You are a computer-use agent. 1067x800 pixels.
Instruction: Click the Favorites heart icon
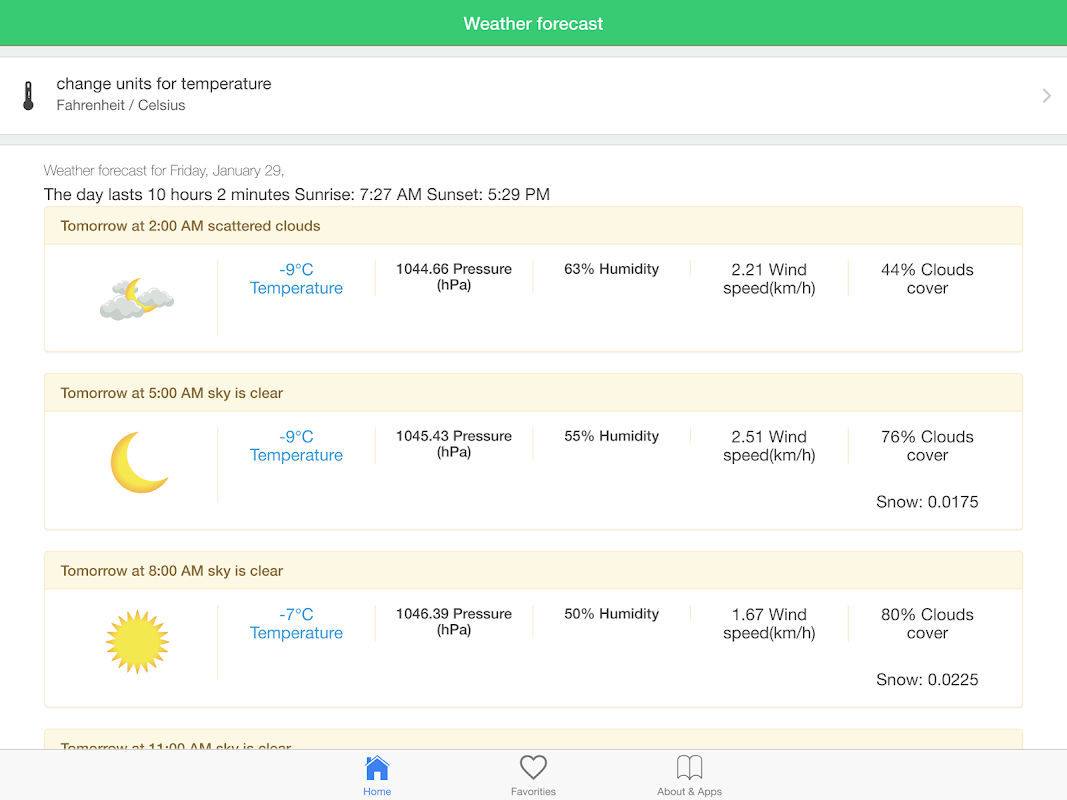[533, 768]
